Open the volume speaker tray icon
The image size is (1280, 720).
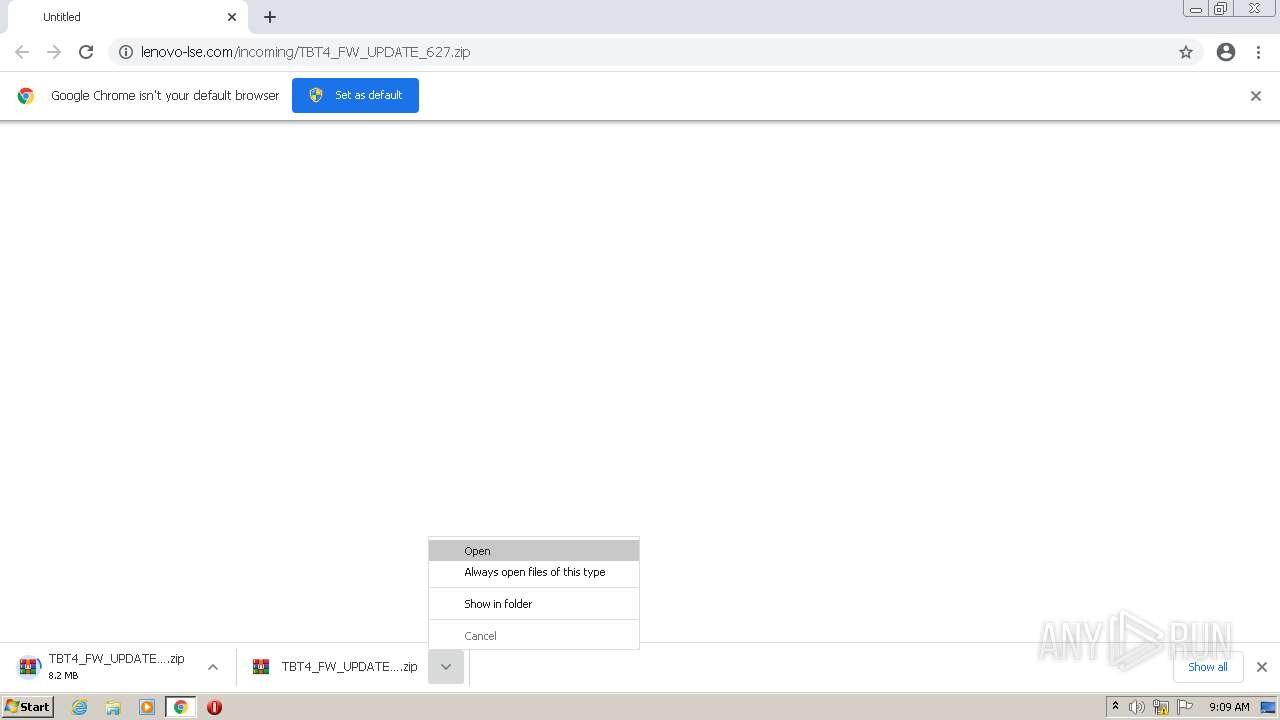[1137, 707]
